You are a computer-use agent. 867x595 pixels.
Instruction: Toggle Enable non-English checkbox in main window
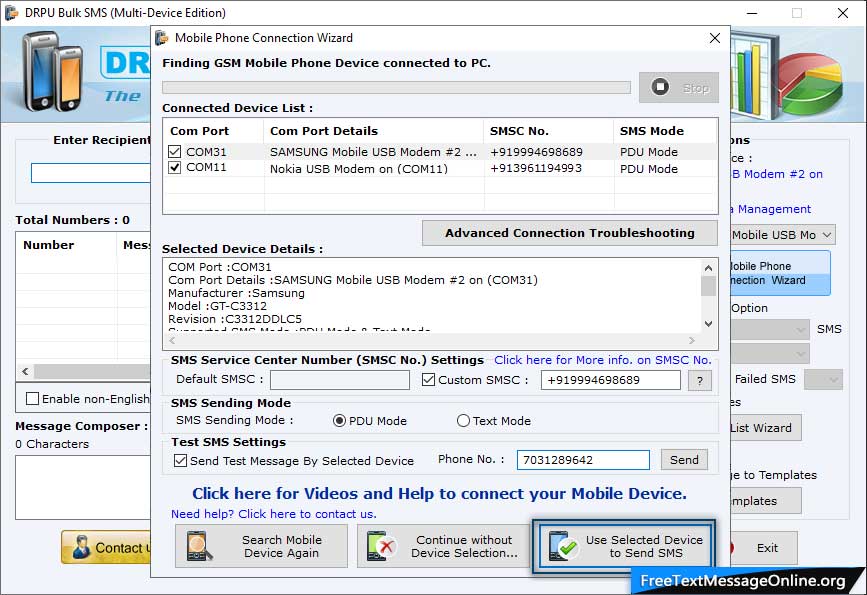pyautogui.click(x=33, y=399)
